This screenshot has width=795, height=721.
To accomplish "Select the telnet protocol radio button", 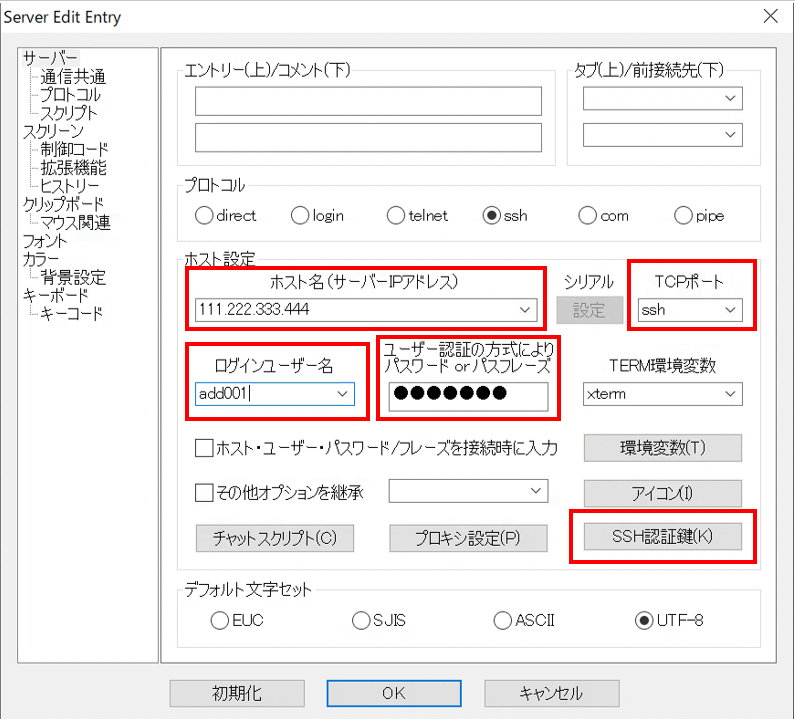I will 395,215.
